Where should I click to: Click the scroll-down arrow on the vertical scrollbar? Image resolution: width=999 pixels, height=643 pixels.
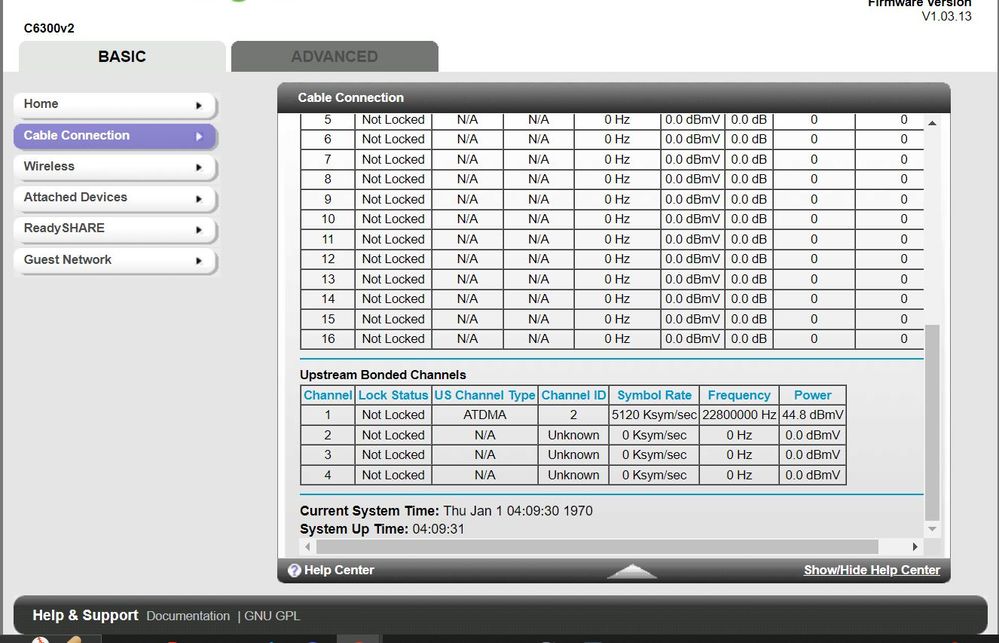pos(932,527)
